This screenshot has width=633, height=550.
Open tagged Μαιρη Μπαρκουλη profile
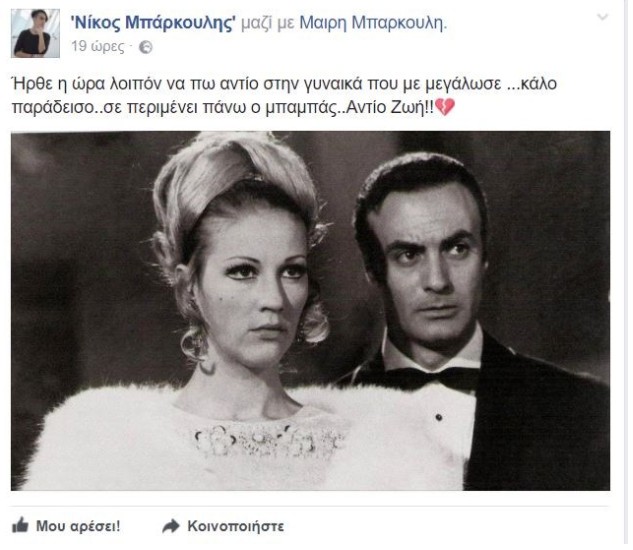(x=373, y=23)
